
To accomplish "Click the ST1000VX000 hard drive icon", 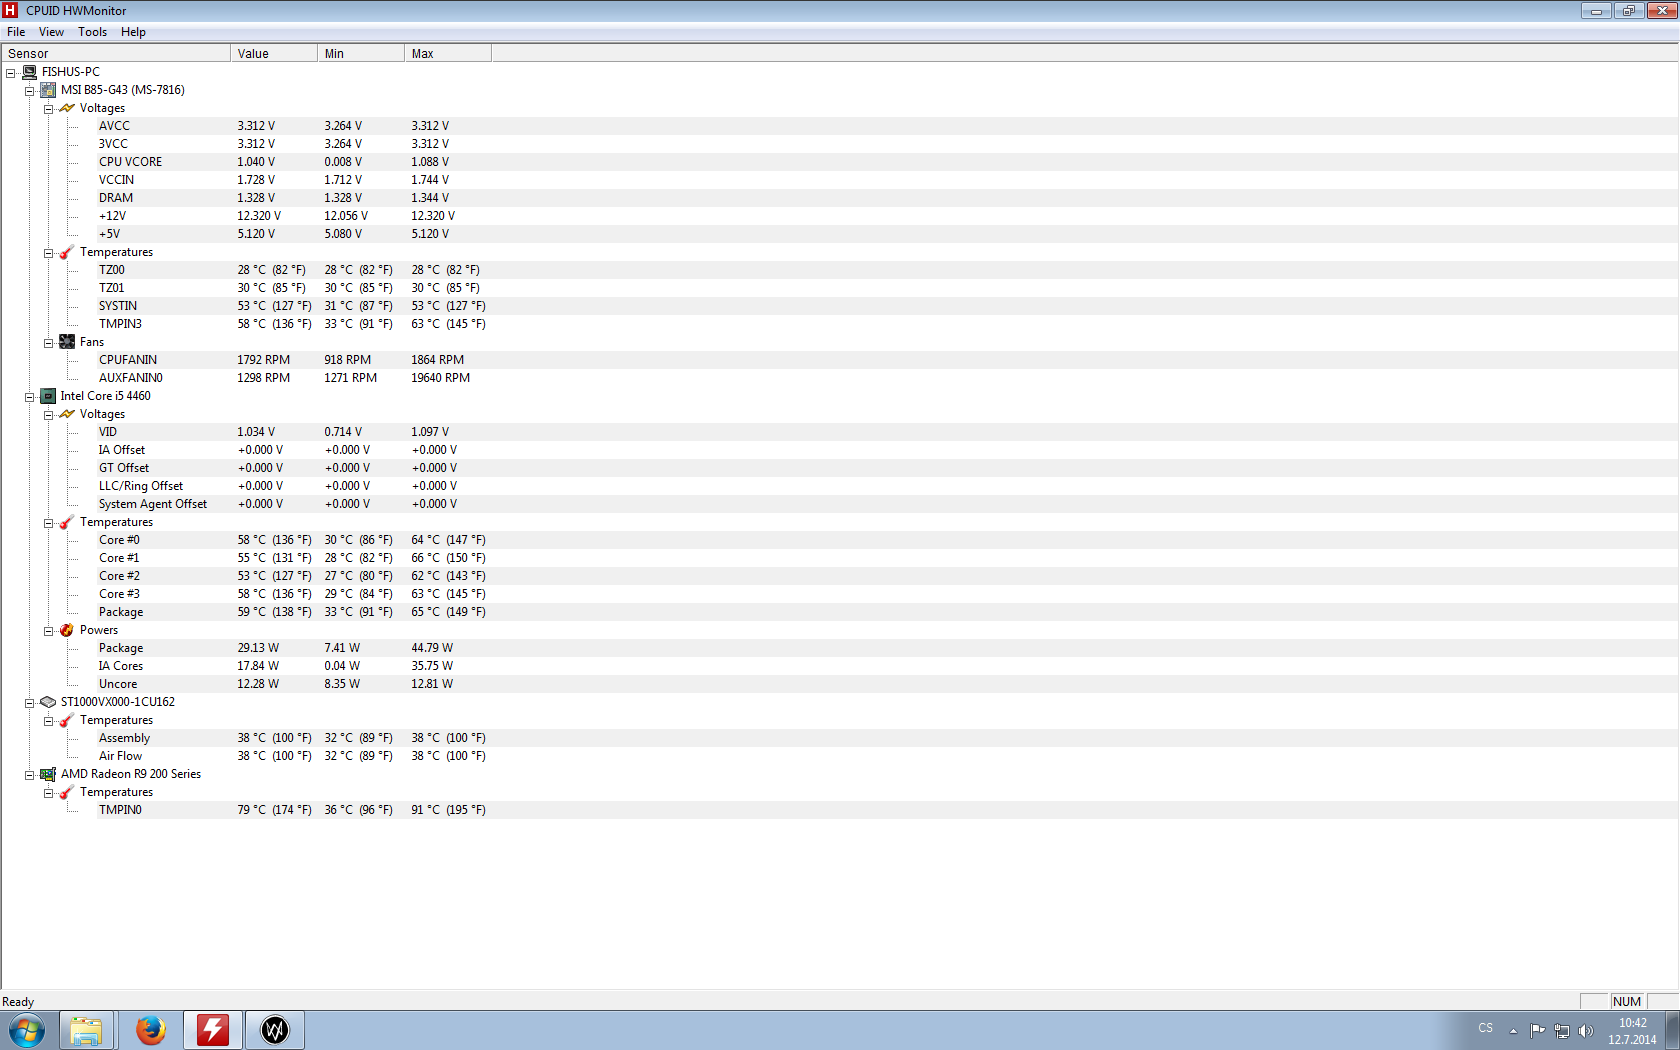I will tap(47, 702).
